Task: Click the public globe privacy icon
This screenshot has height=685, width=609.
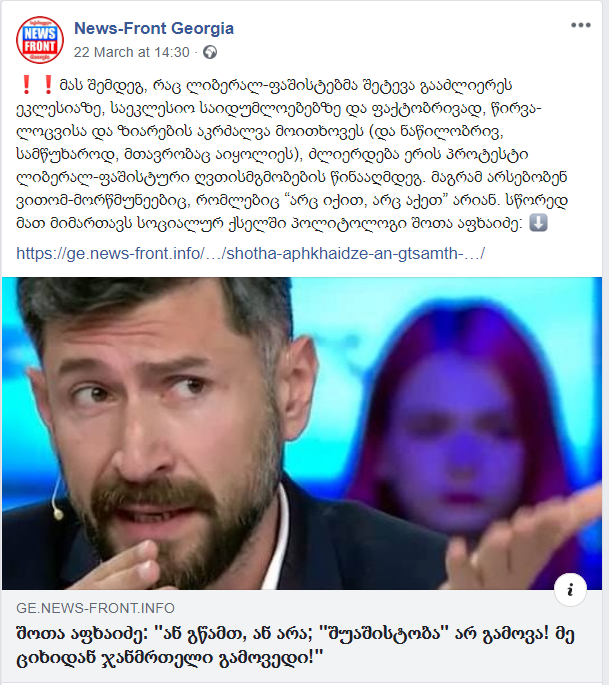Action: click(210, 52)
